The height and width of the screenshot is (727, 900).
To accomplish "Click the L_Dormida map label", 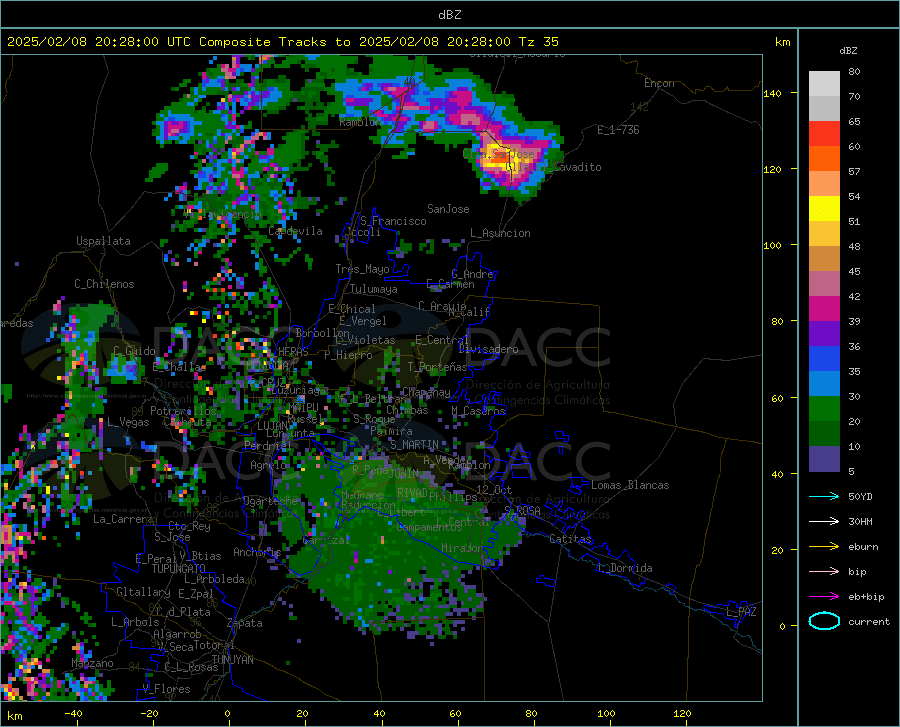I will coord(624,568).
